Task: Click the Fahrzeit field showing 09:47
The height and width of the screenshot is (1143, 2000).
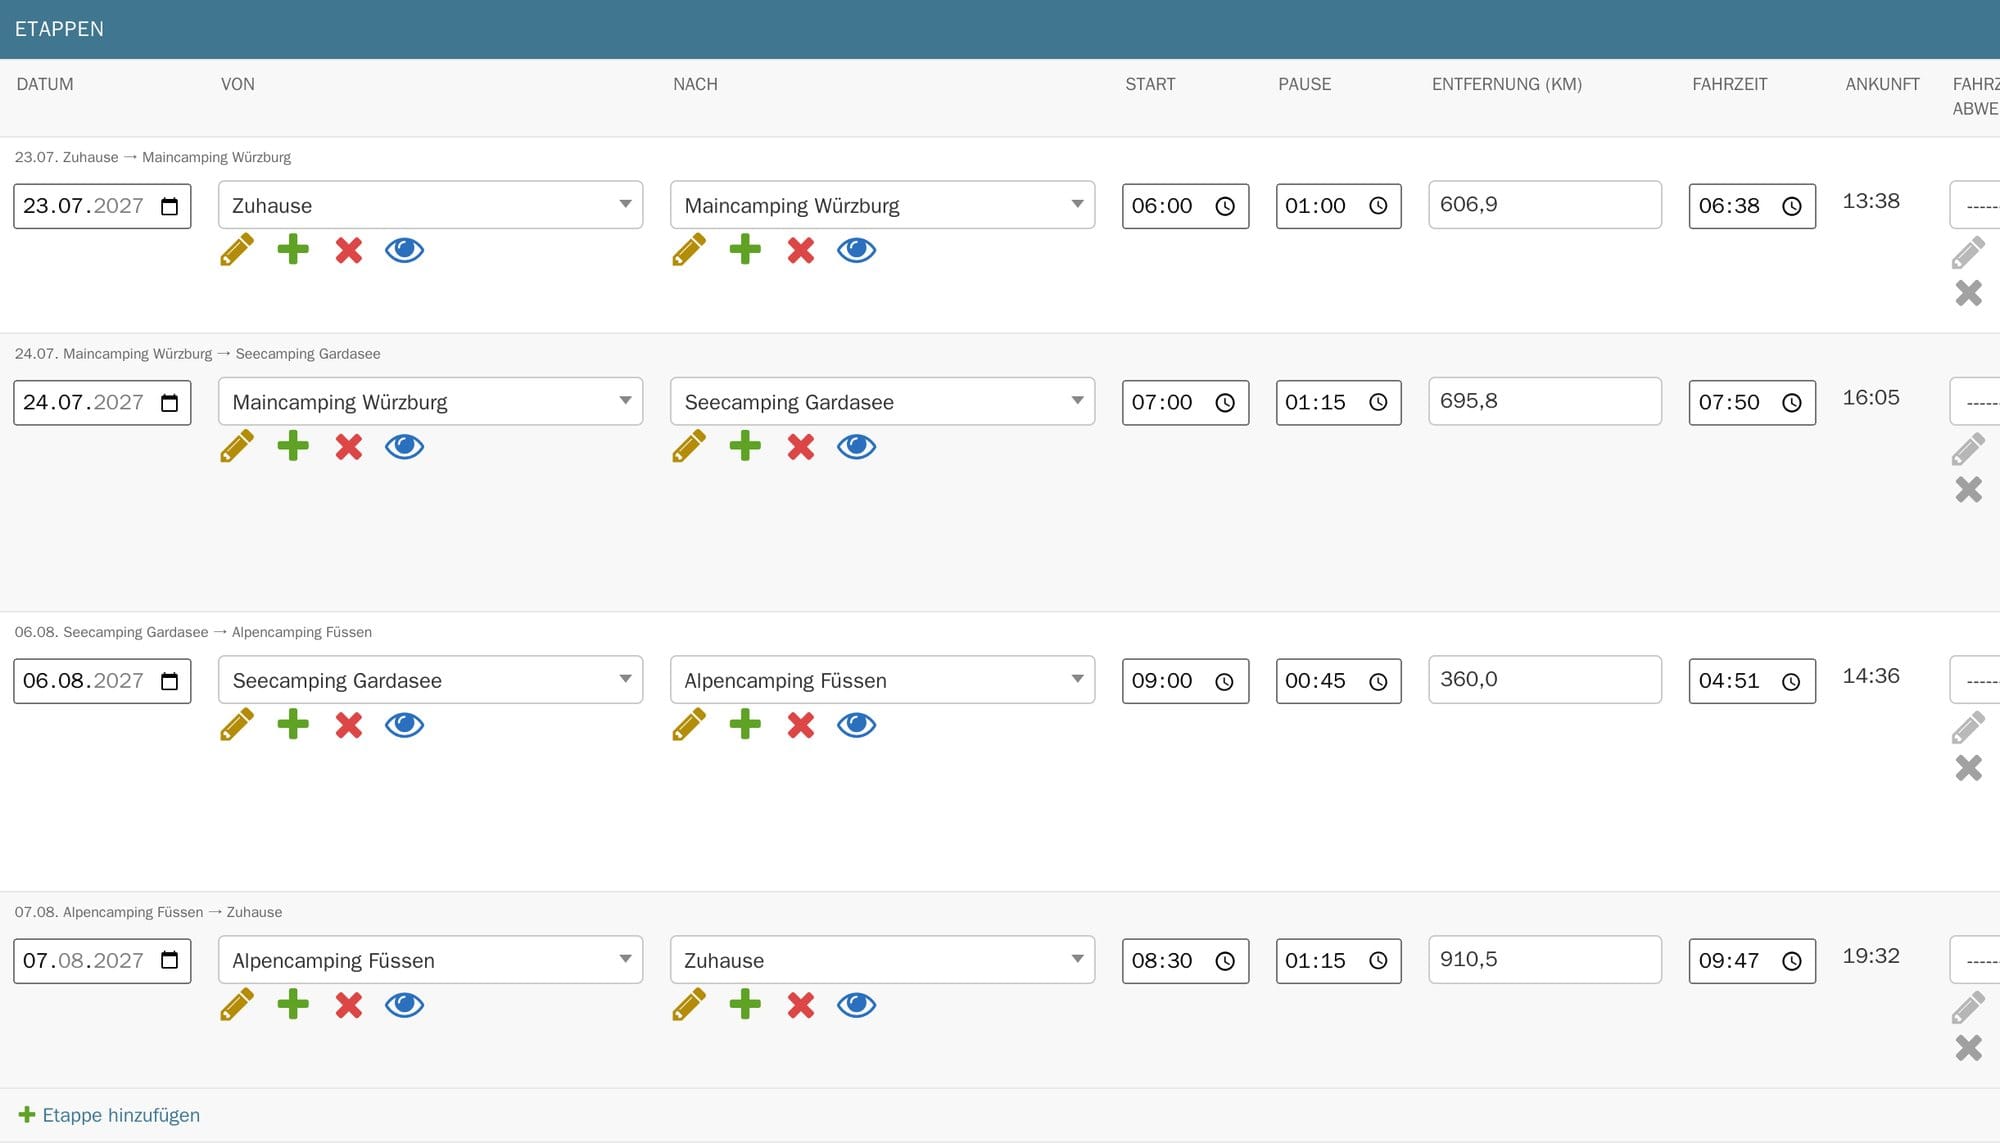Action: pyautogui.click(x=1752, y=960)
